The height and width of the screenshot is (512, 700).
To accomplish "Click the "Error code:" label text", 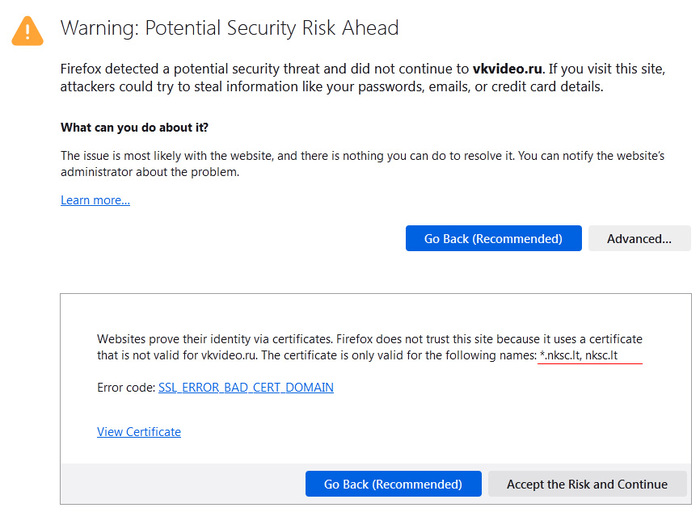I will coord(125,387).
